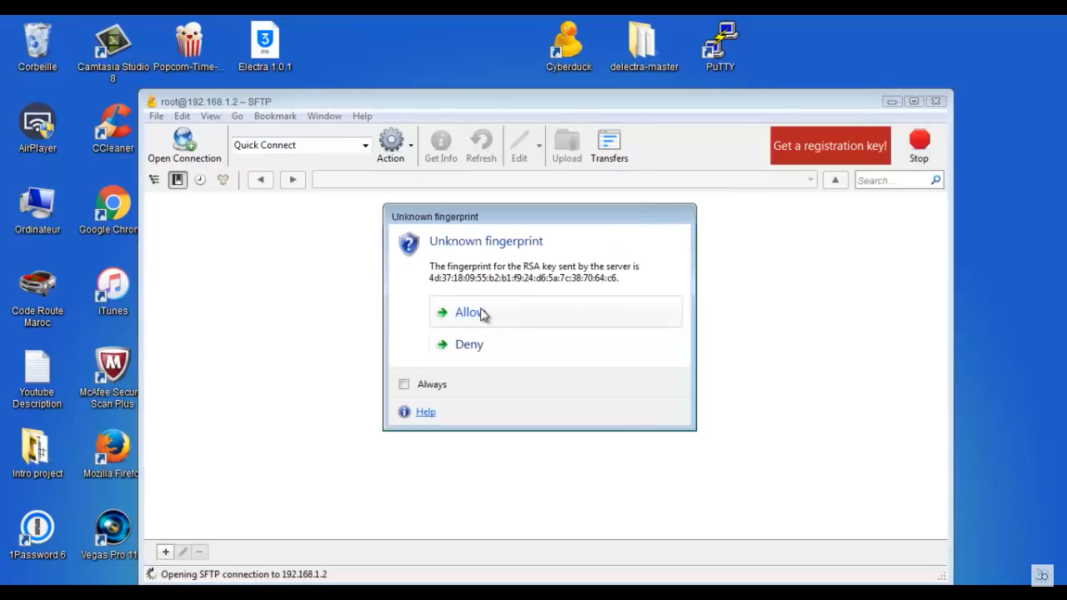The height and width of the screenshot is (600, 1067).
Task: Switch to the History clock view
Action: (200, 180)
